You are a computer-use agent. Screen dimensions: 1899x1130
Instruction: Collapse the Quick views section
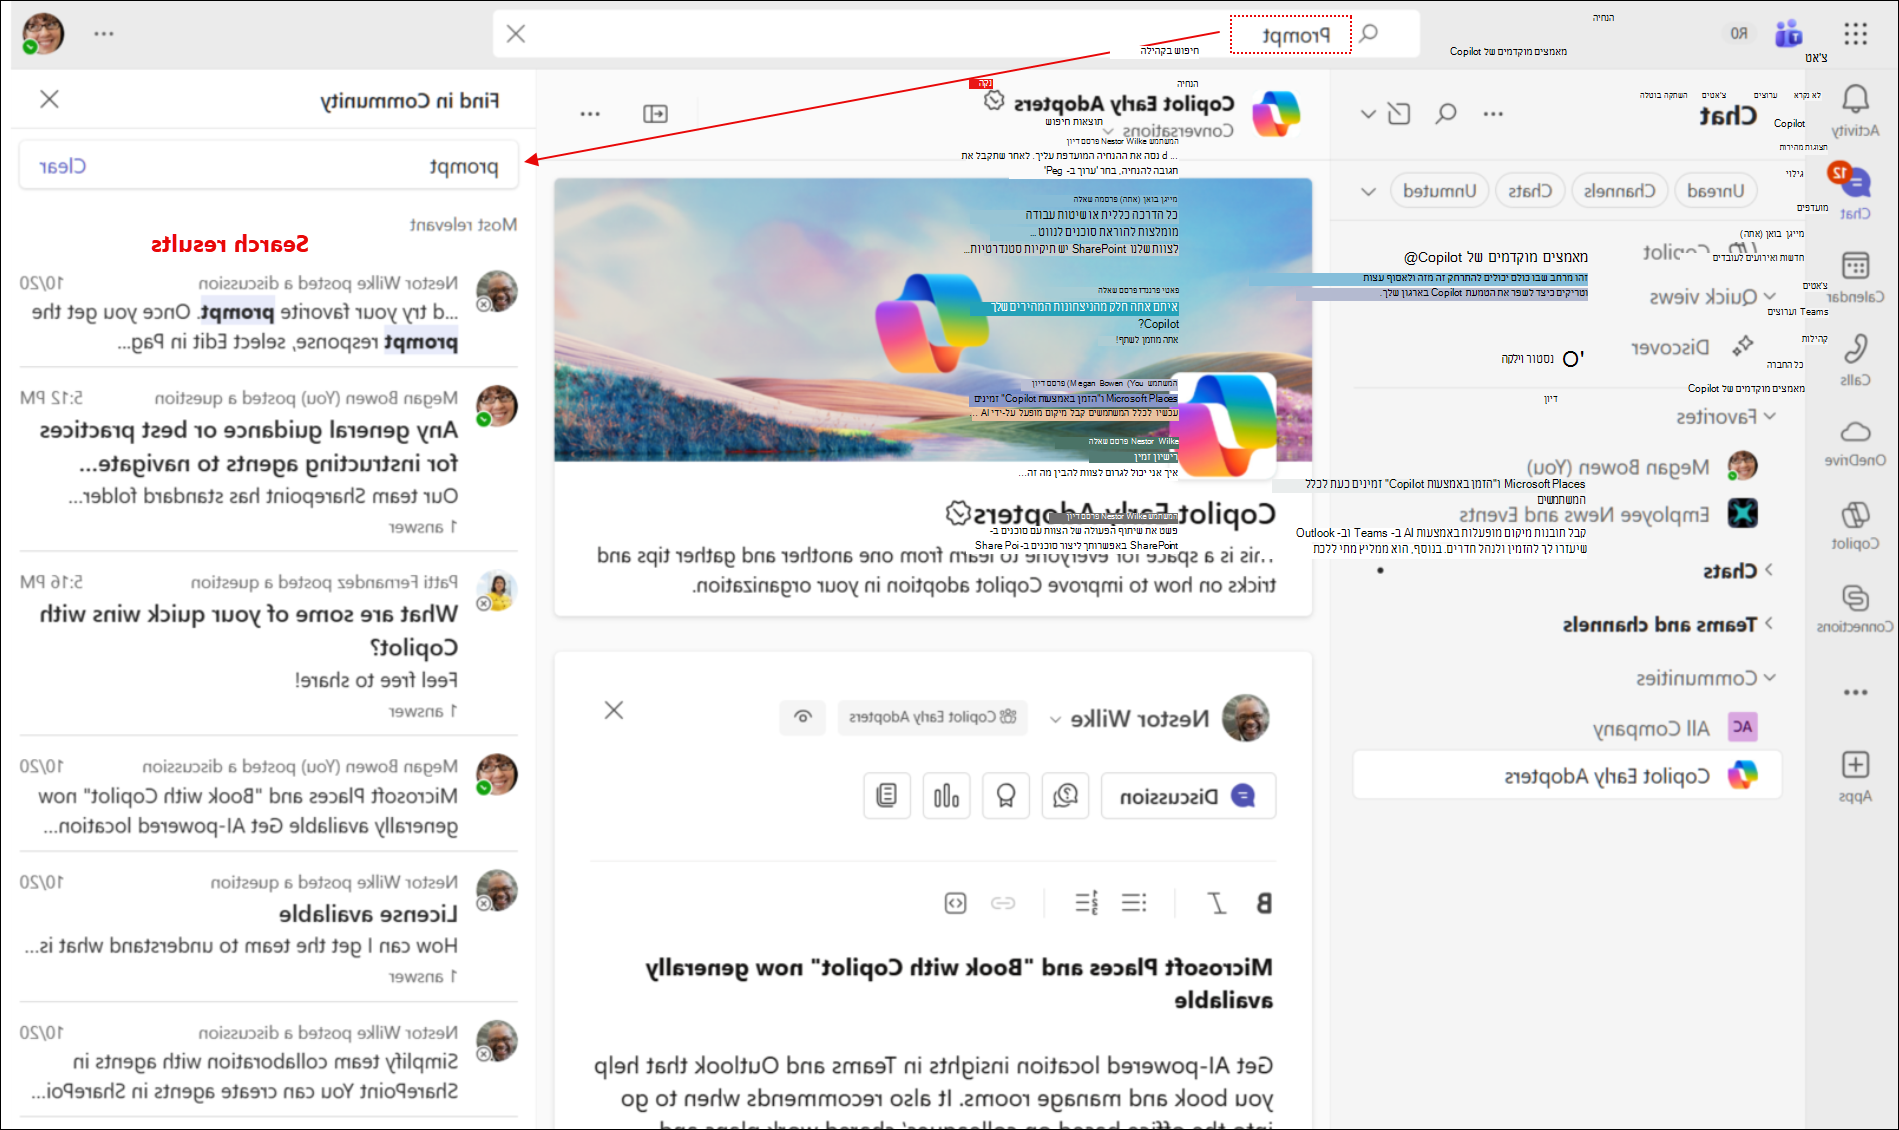1770,296
